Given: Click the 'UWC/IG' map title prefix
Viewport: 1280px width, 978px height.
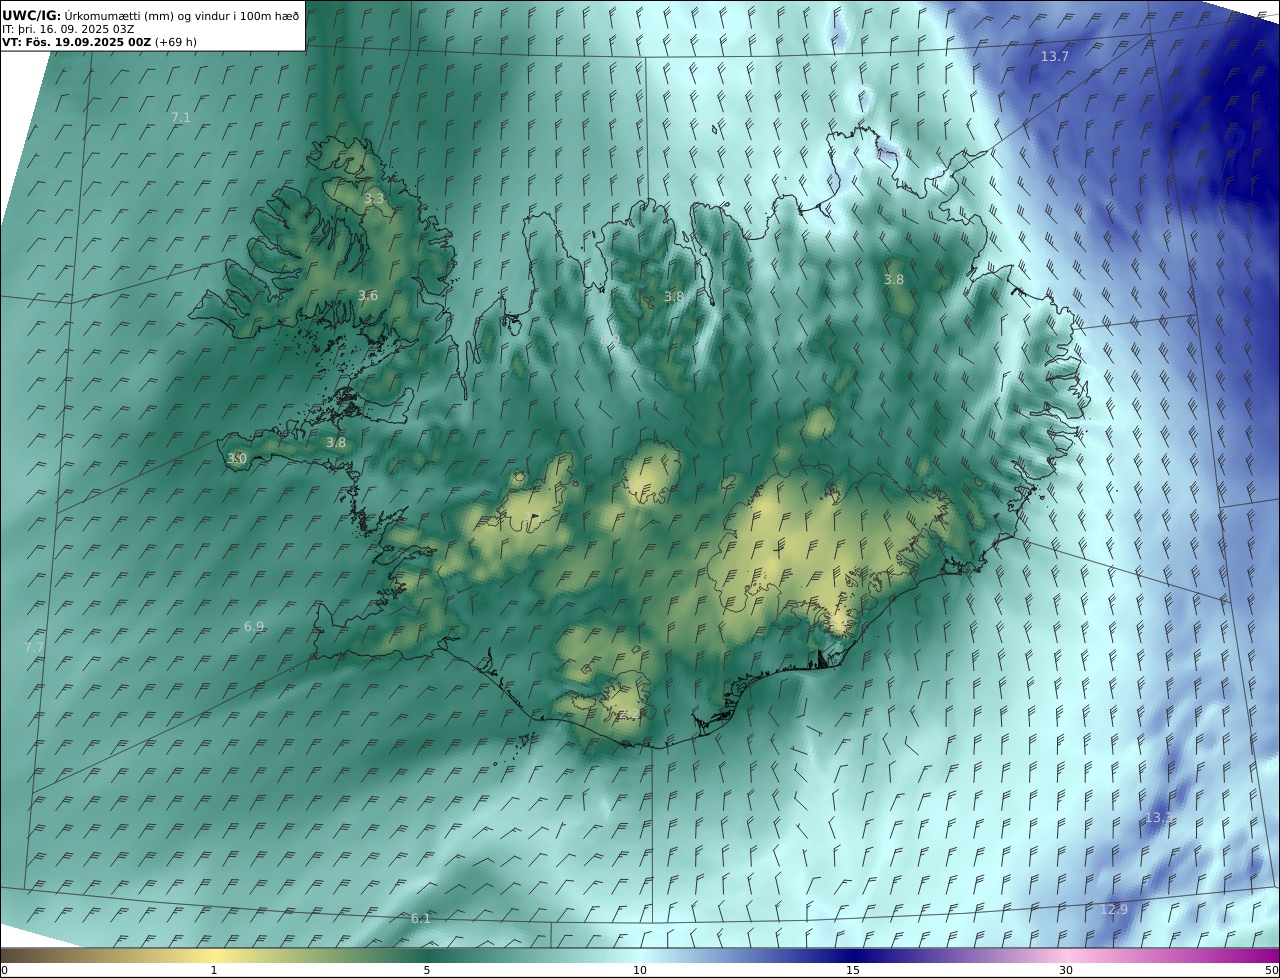Looking at the screenshot, I should [x=32, y=16].
